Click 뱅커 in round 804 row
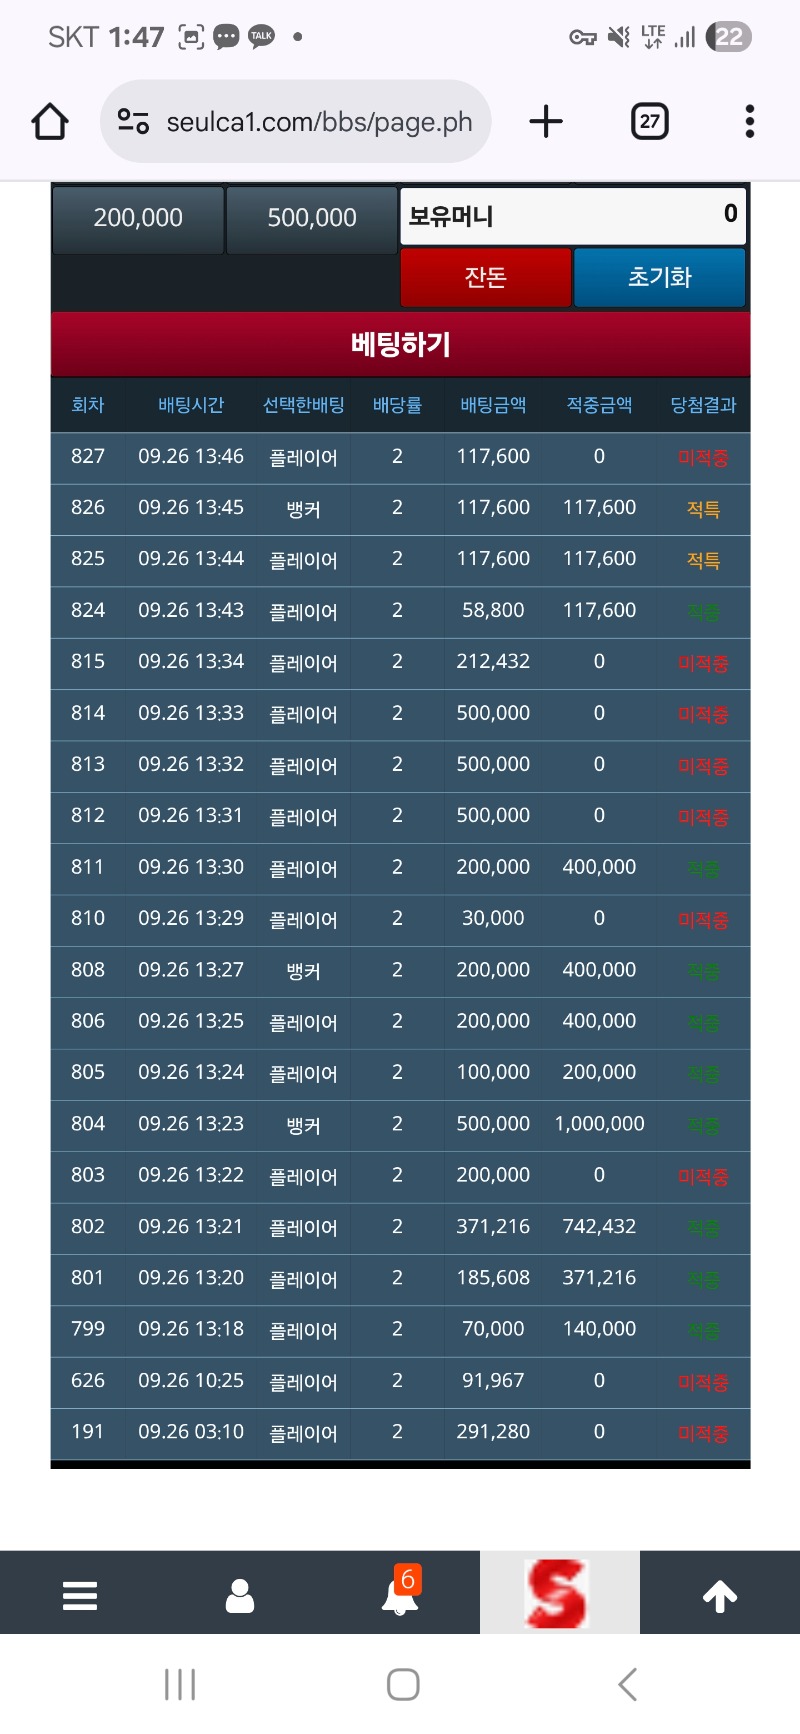 [303, 1126]
